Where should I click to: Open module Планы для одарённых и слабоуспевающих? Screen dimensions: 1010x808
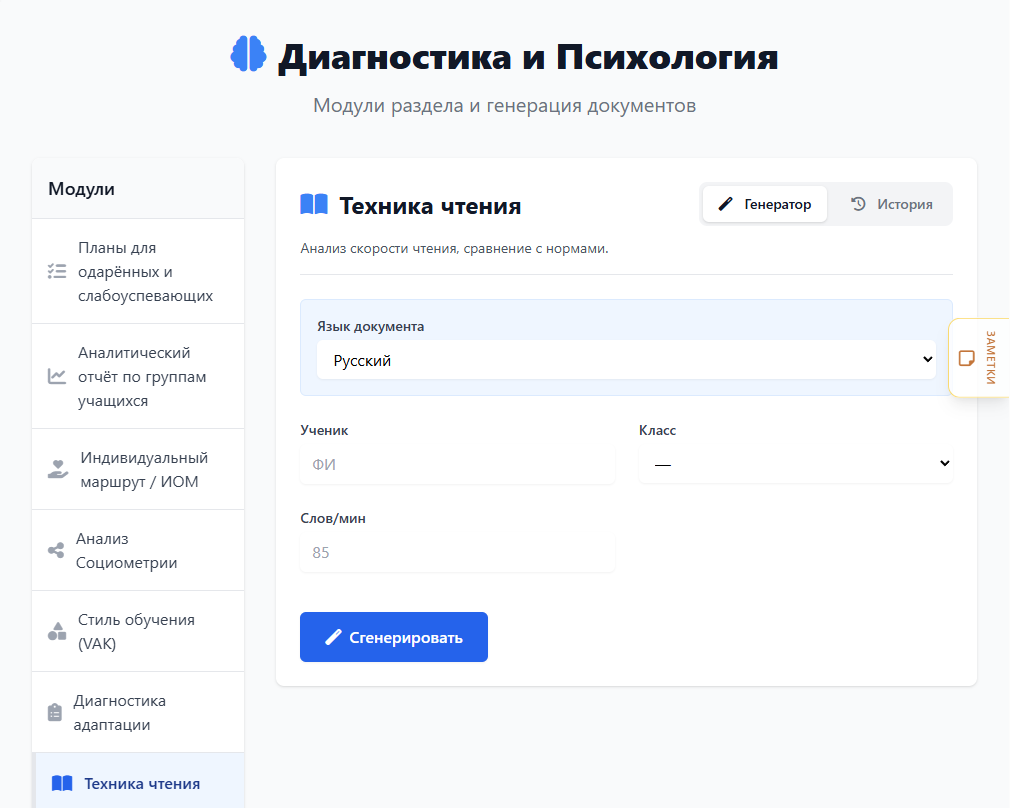(138, 271)
